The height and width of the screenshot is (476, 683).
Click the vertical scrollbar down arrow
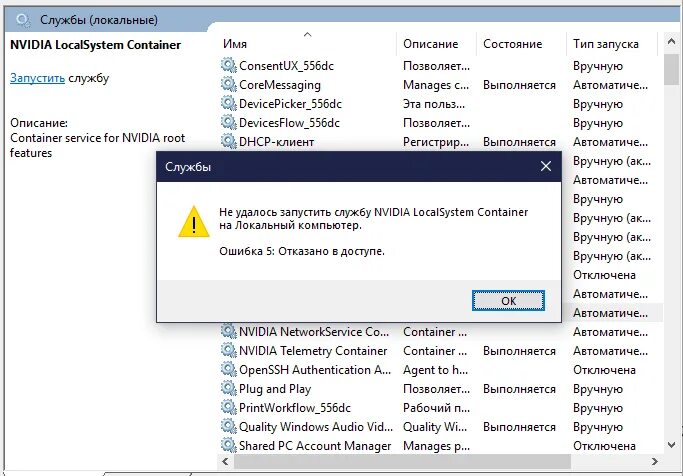pyautogui.click(x=671, y=445)
